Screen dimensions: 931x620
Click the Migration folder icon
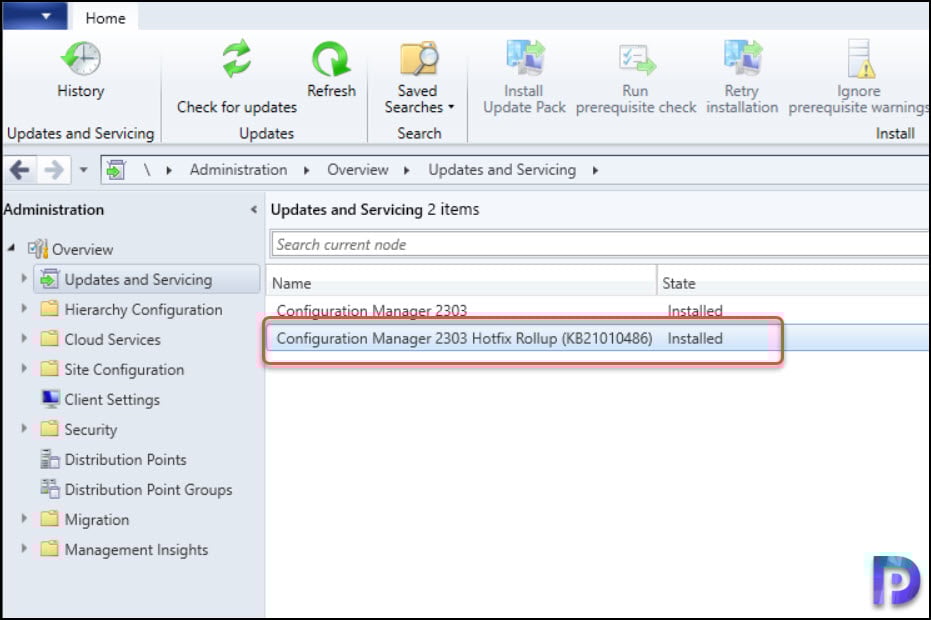tap(49, 518)
